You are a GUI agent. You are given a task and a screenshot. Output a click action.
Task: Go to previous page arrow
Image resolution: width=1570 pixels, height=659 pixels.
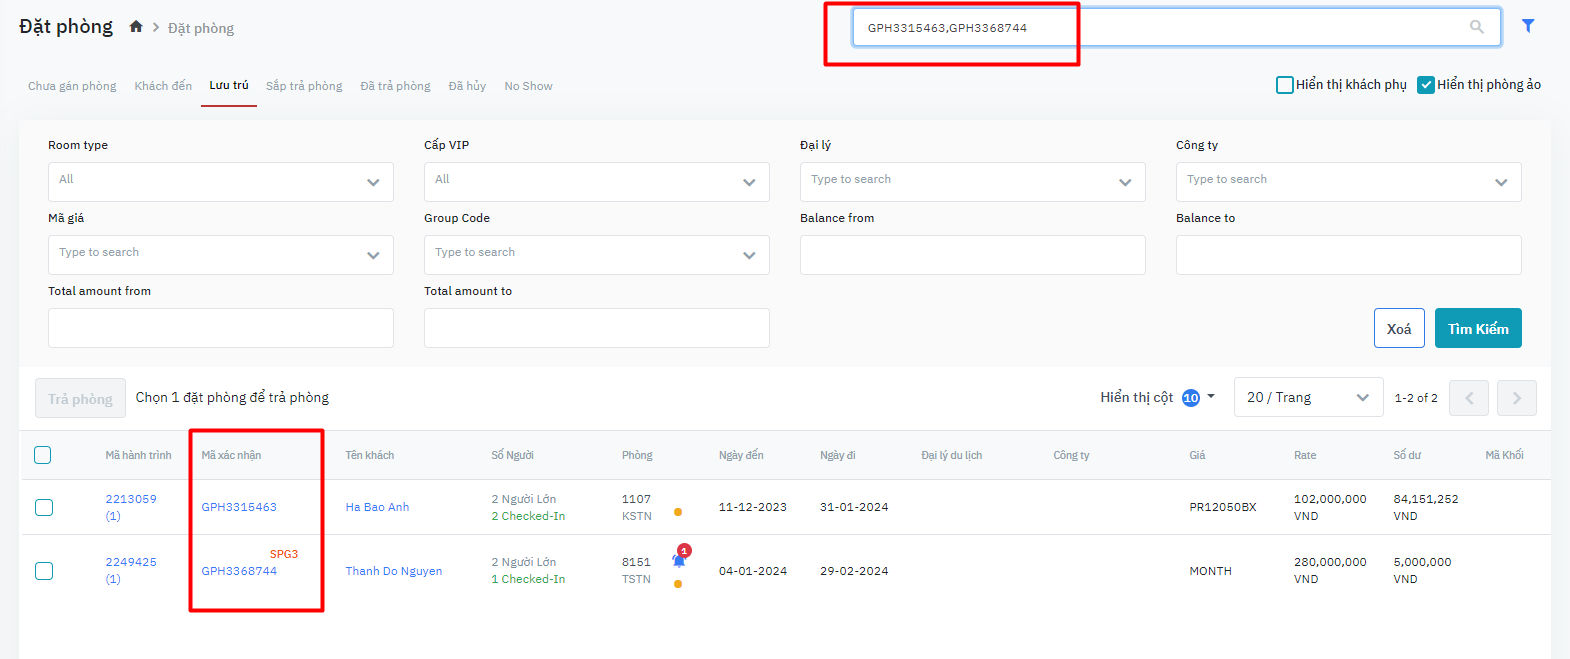[1468, 398]
